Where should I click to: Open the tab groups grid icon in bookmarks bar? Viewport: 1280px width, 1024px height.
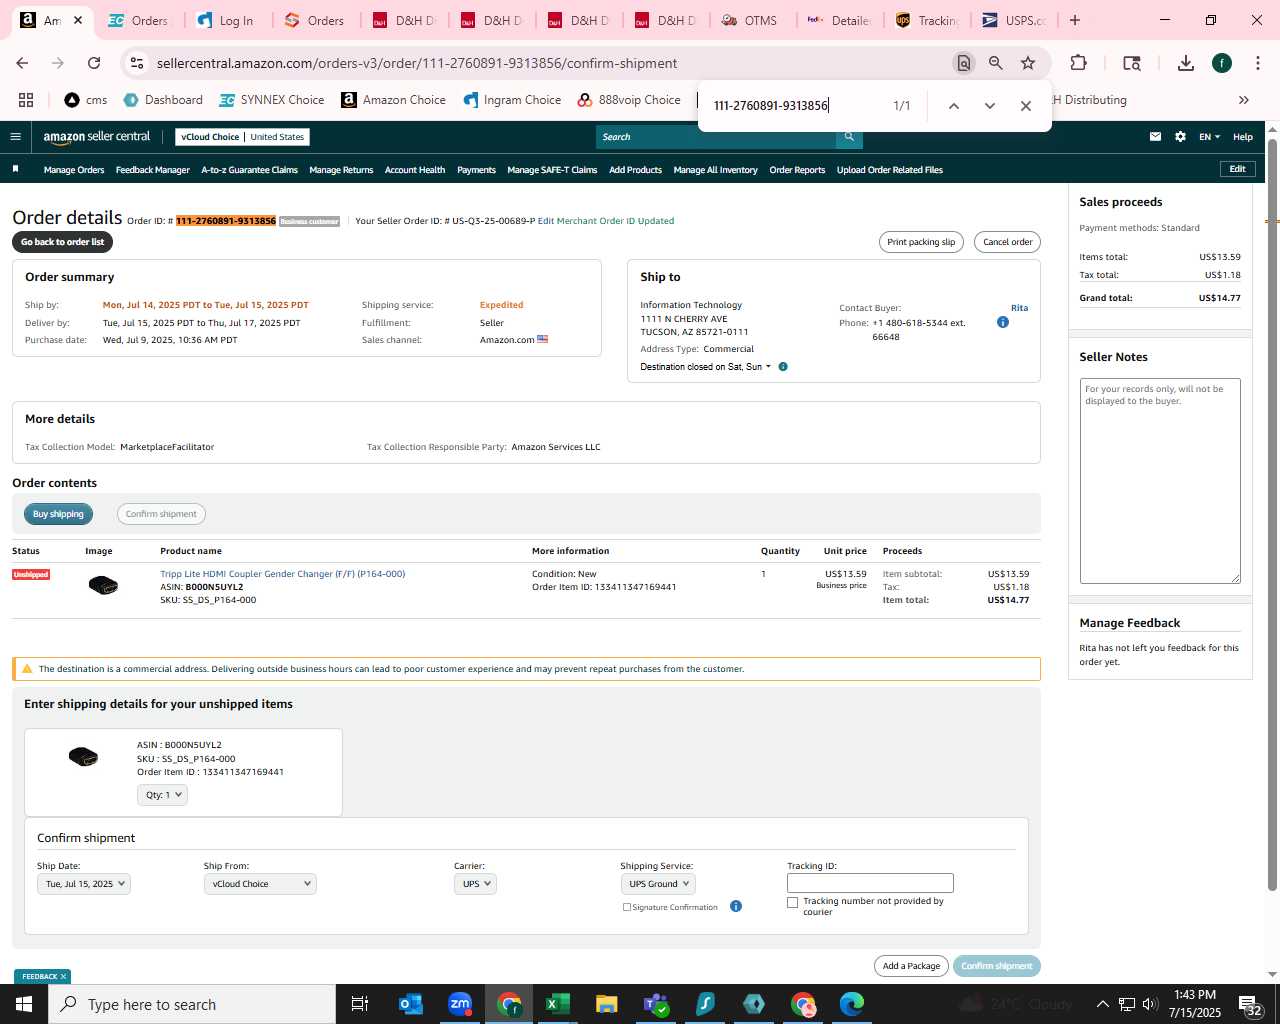26,100
